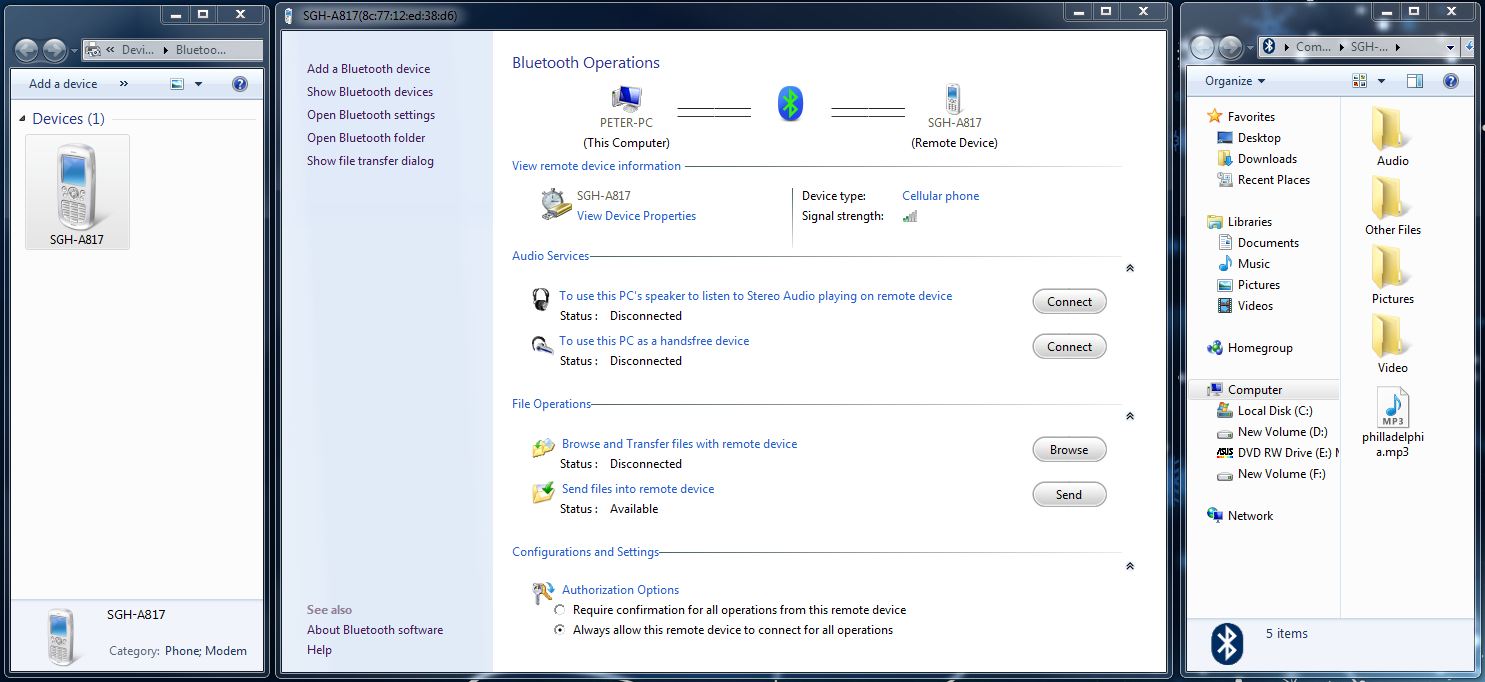Click the Help link under See also
This screenshot has width=1485, height=682.
coord(319,650)
